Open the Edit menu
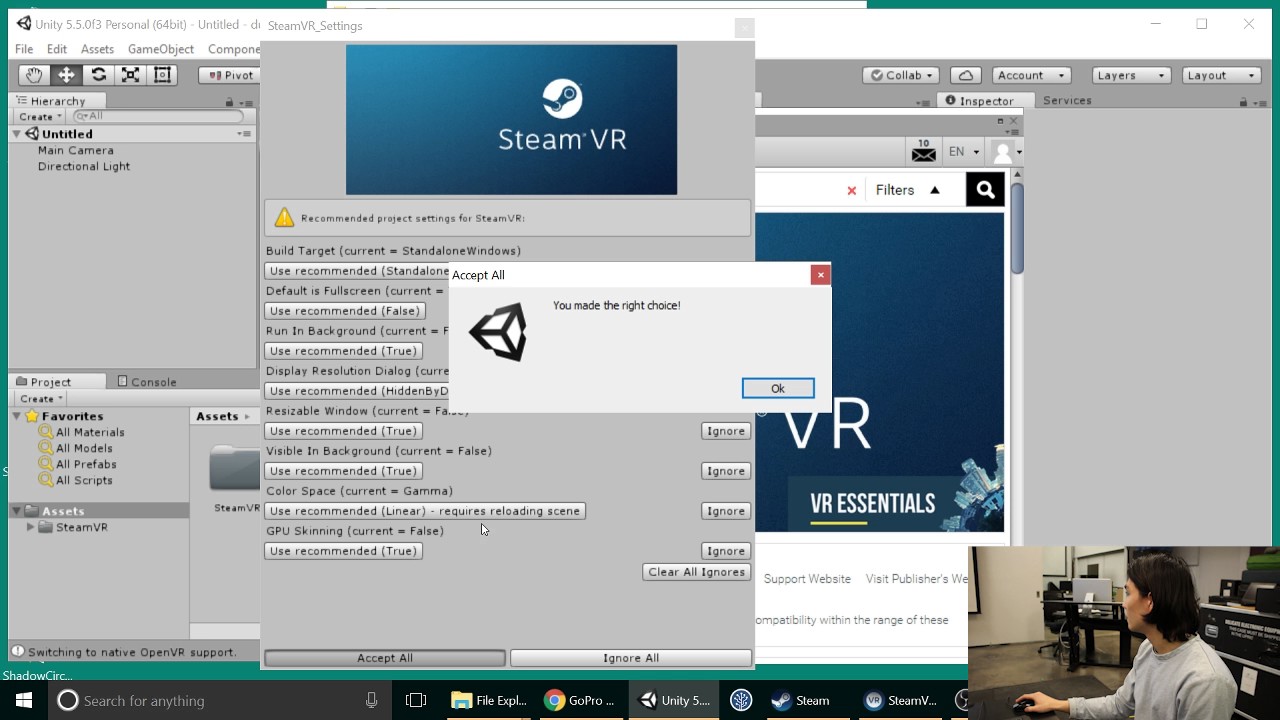The image size is (1280, 720). 57,49
